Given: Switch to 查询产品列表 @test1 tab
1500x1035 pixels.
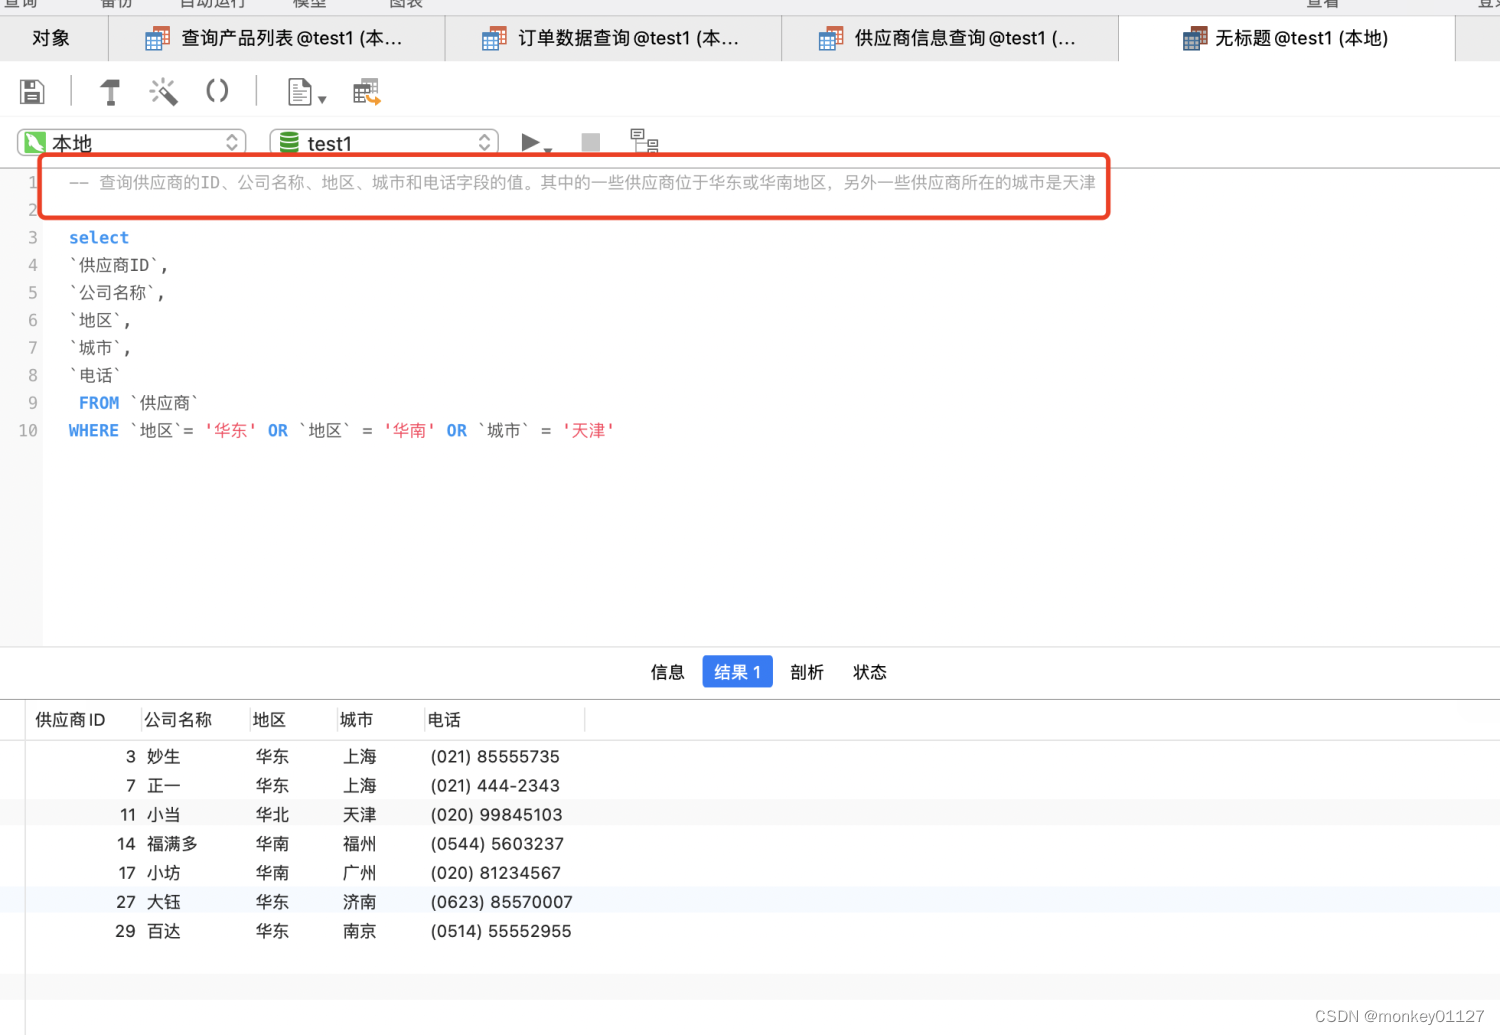Looking at the screenshot, I should 277,38.
